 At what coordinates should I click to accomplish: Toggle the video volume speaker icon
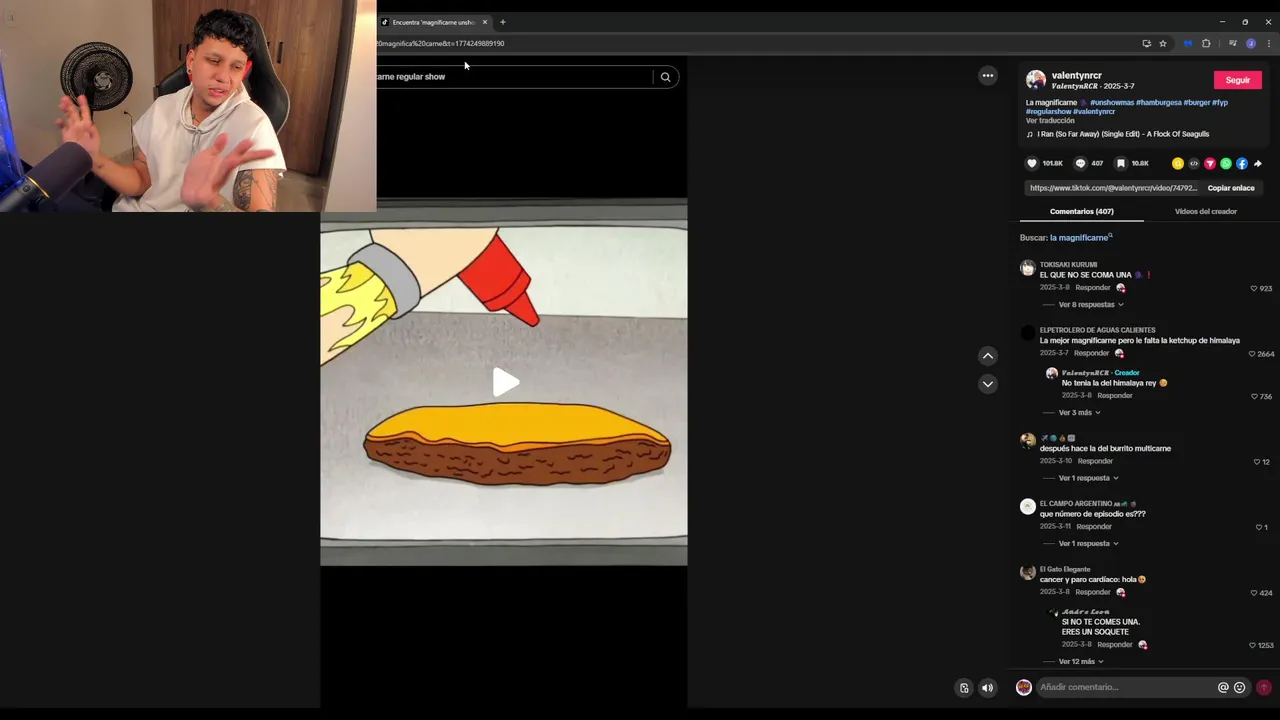(988, 688)
